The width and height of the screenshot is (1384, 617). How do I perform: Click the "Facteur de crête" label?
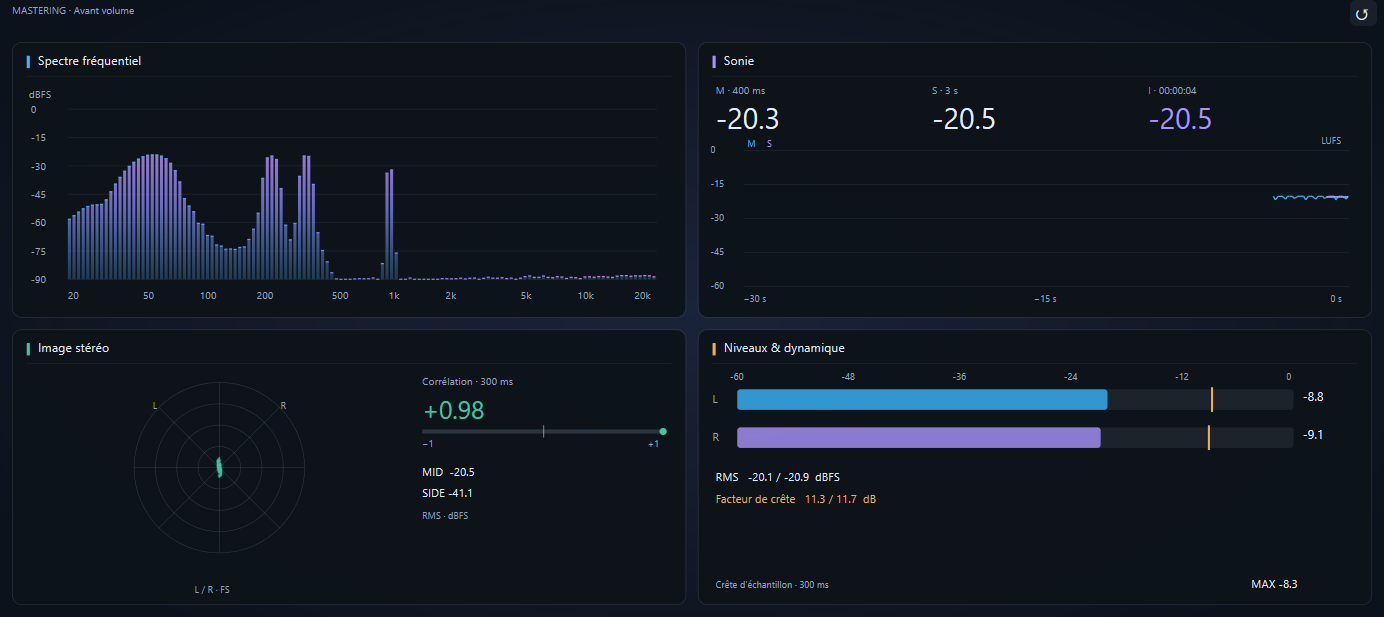pos(755,499)
